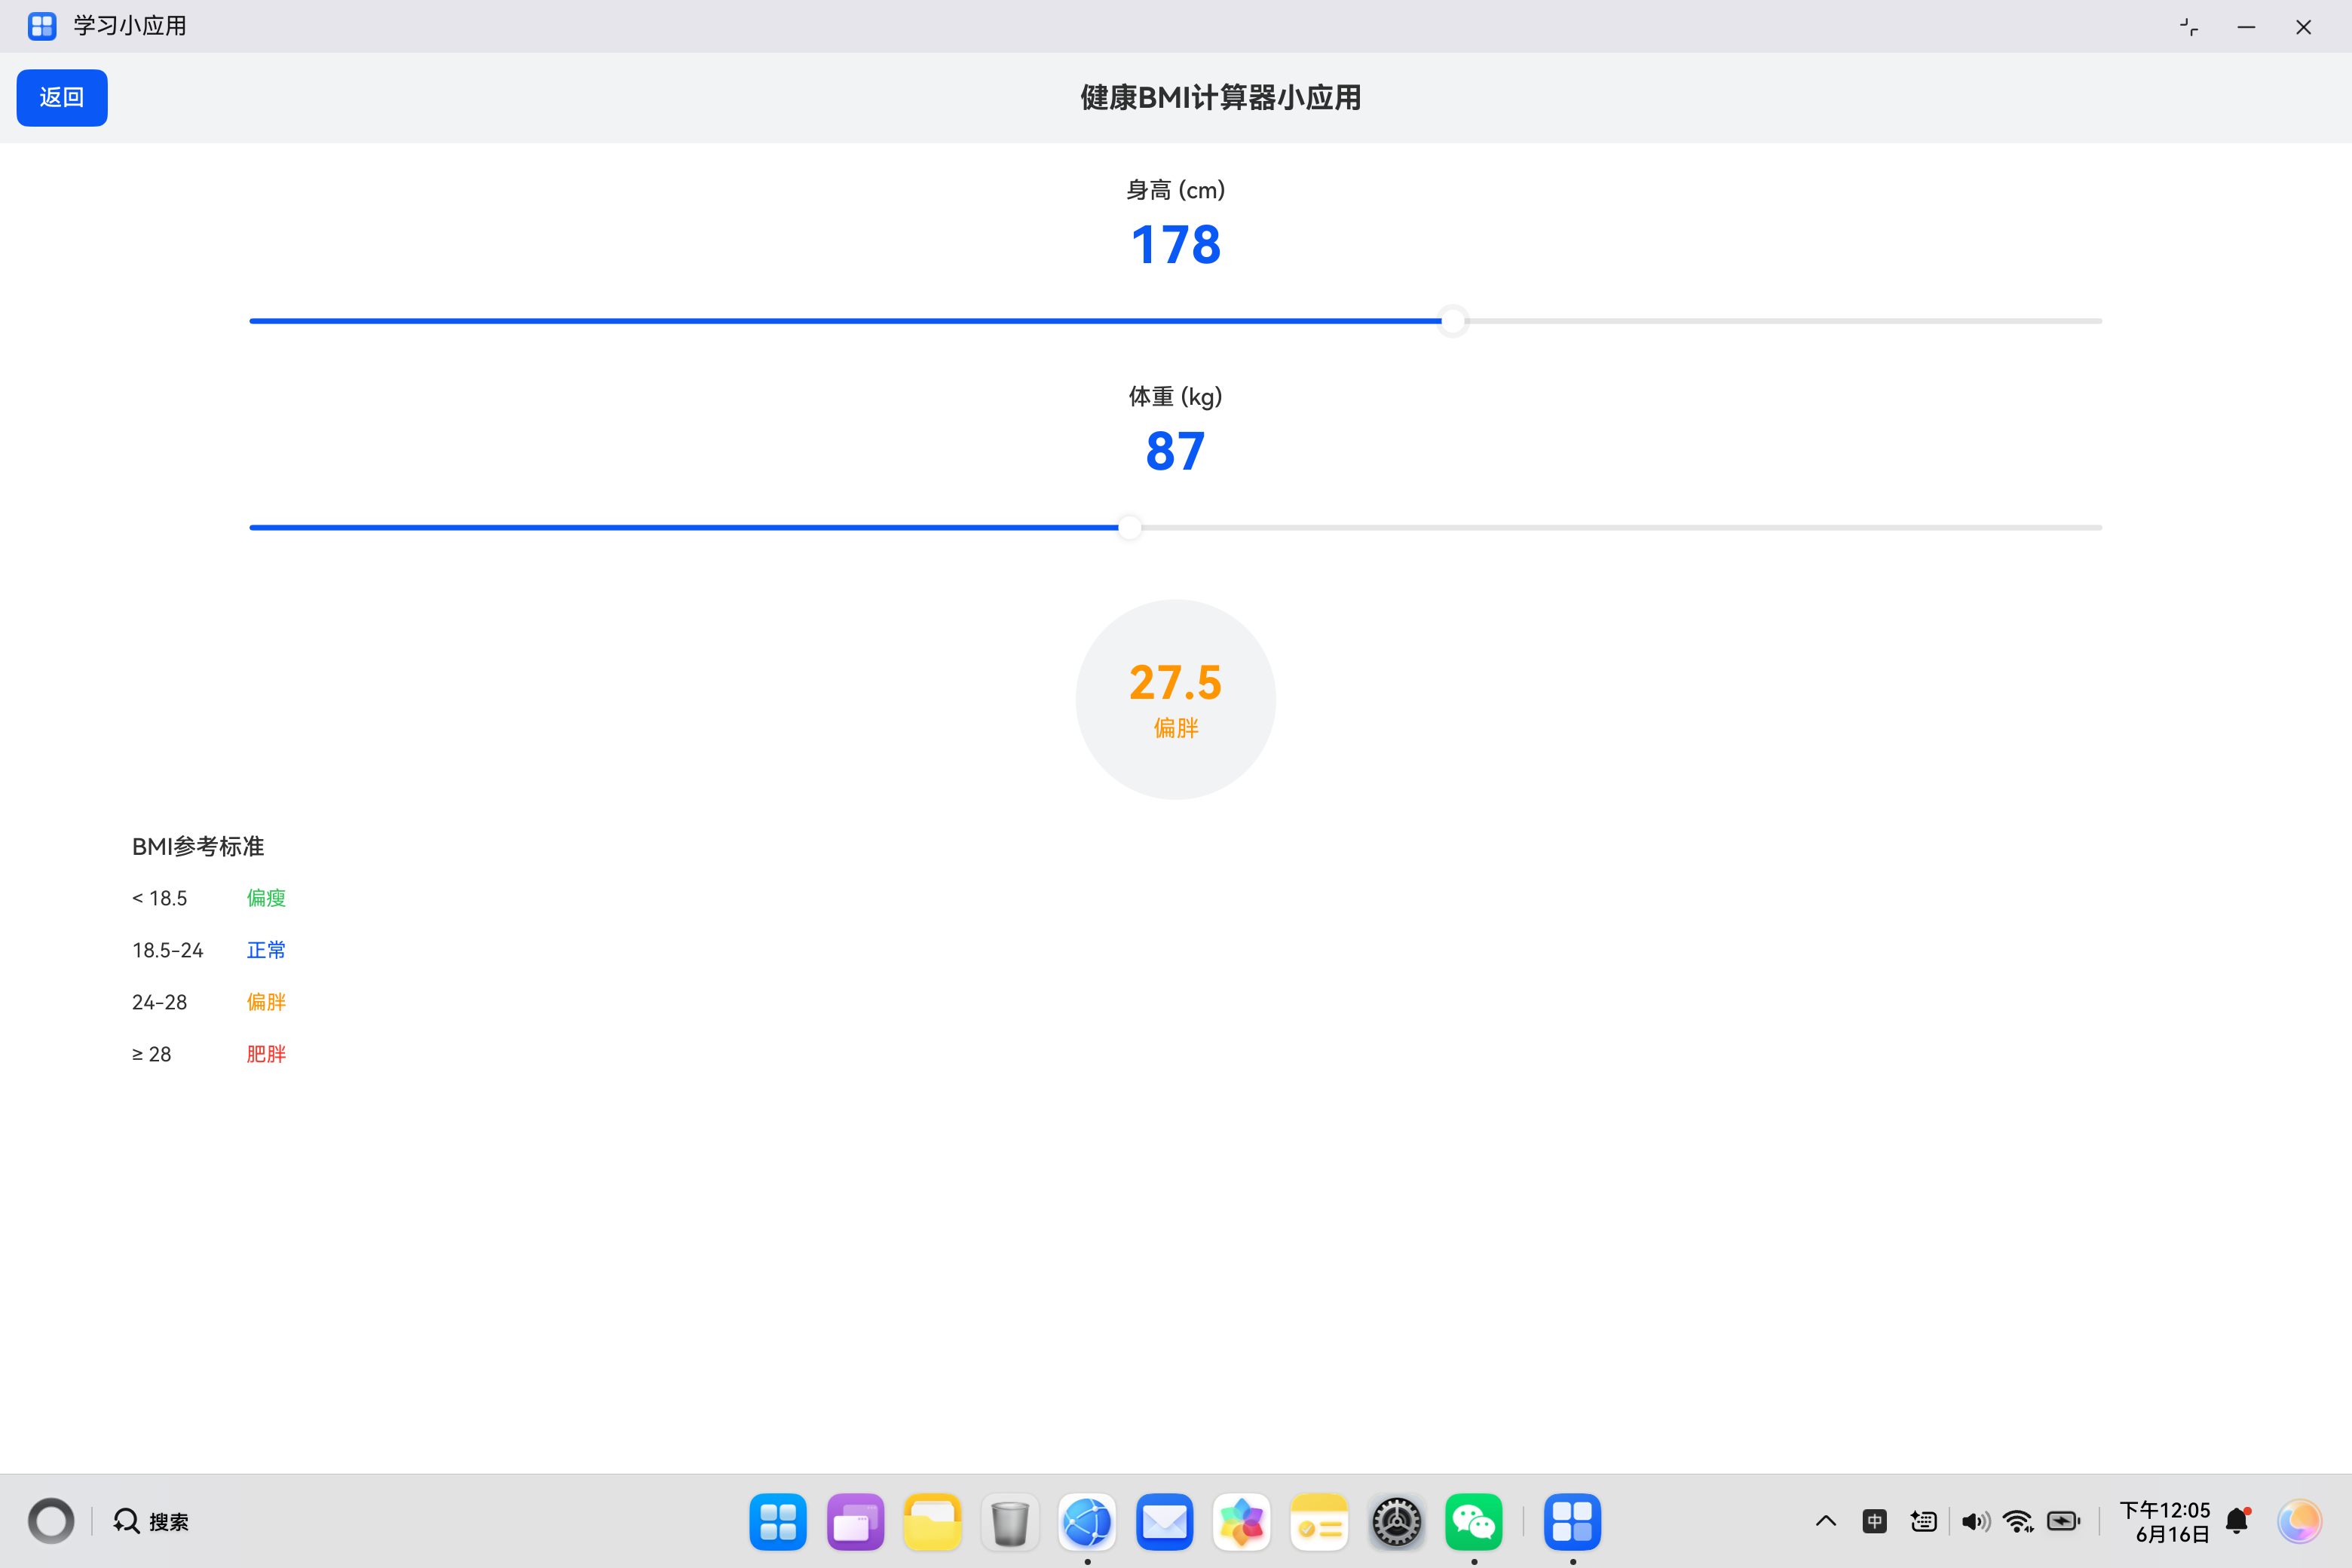Open the purple multi-window dock icon
The image size is (2352, 1568).
855,1521
